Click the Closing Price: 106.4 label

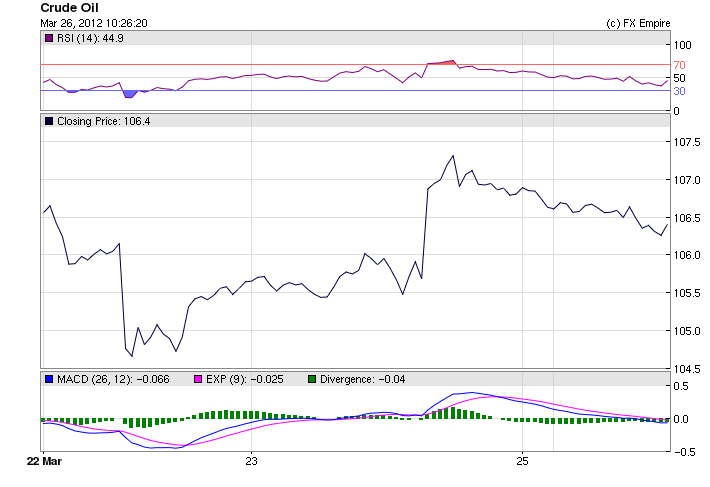(x=104, y=121)
